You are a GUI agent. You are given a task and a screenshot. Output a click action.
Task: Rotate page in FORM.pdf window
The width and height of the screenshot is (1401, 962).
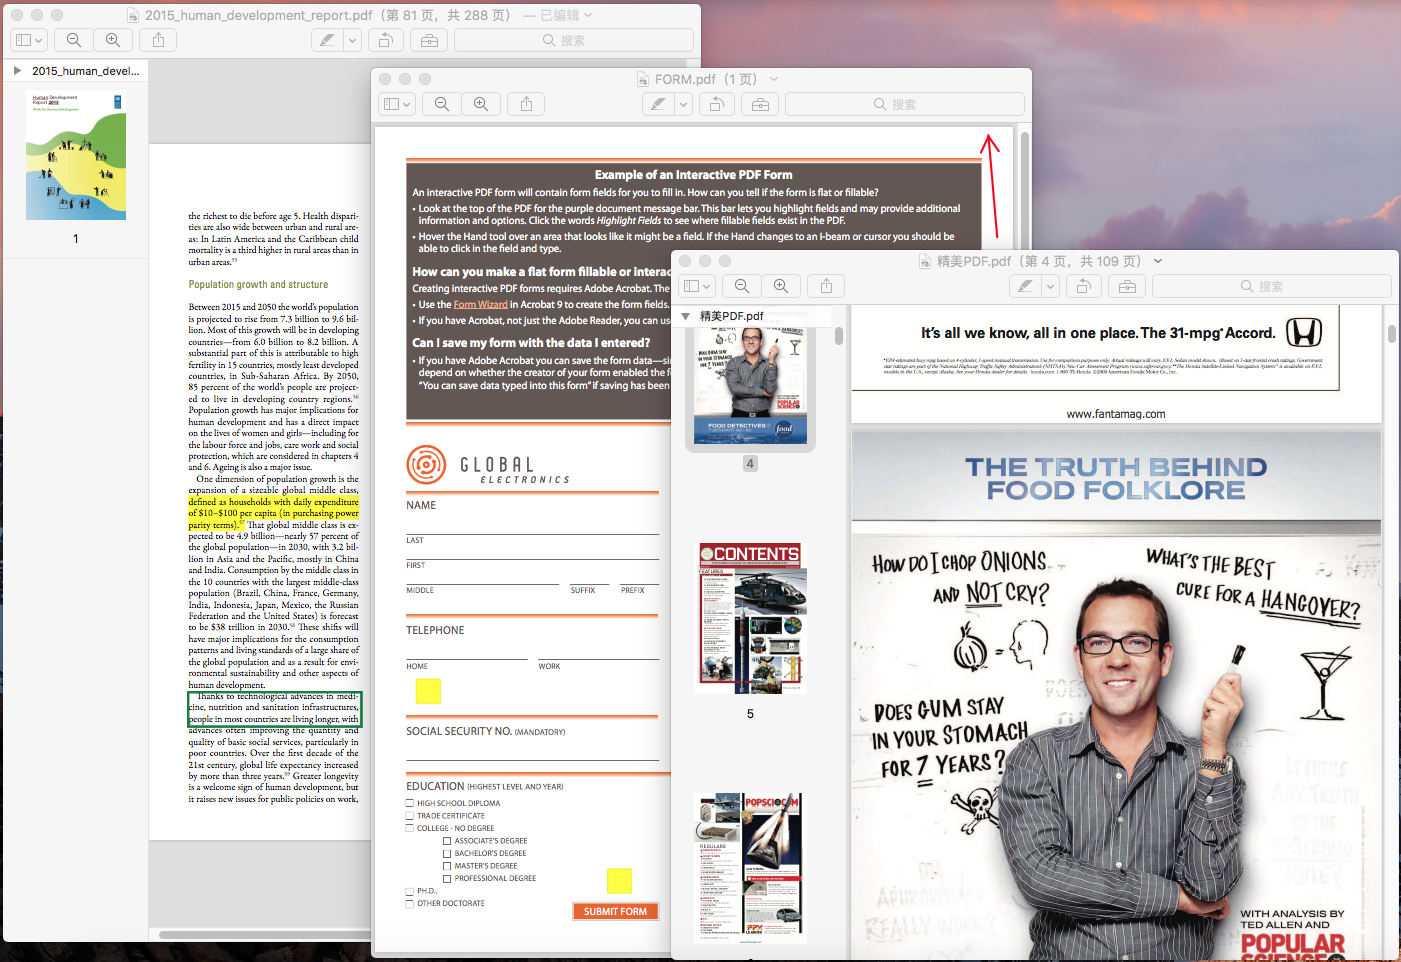716,104
